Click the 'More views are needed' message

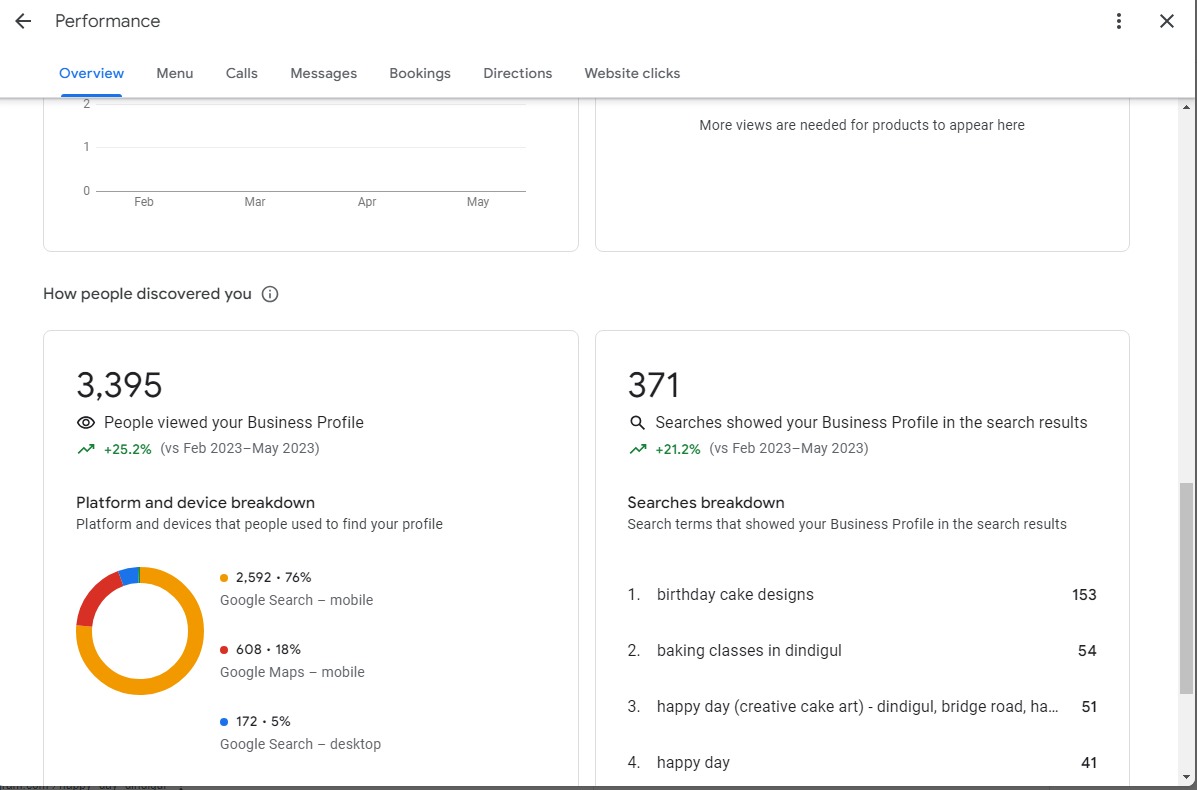[862, 125]
